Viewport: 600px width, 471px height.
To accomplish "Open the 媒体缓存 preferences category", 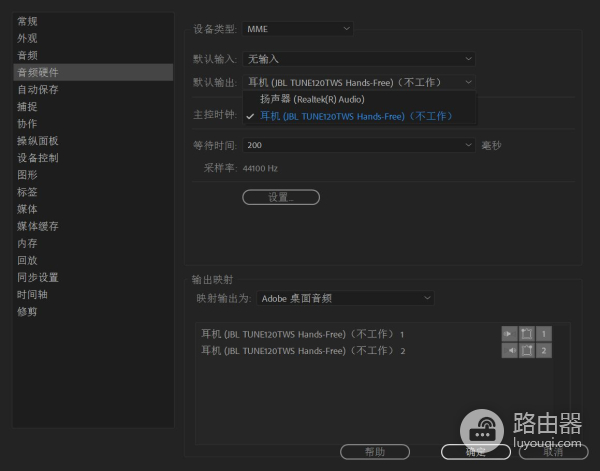I will point(93,226).
